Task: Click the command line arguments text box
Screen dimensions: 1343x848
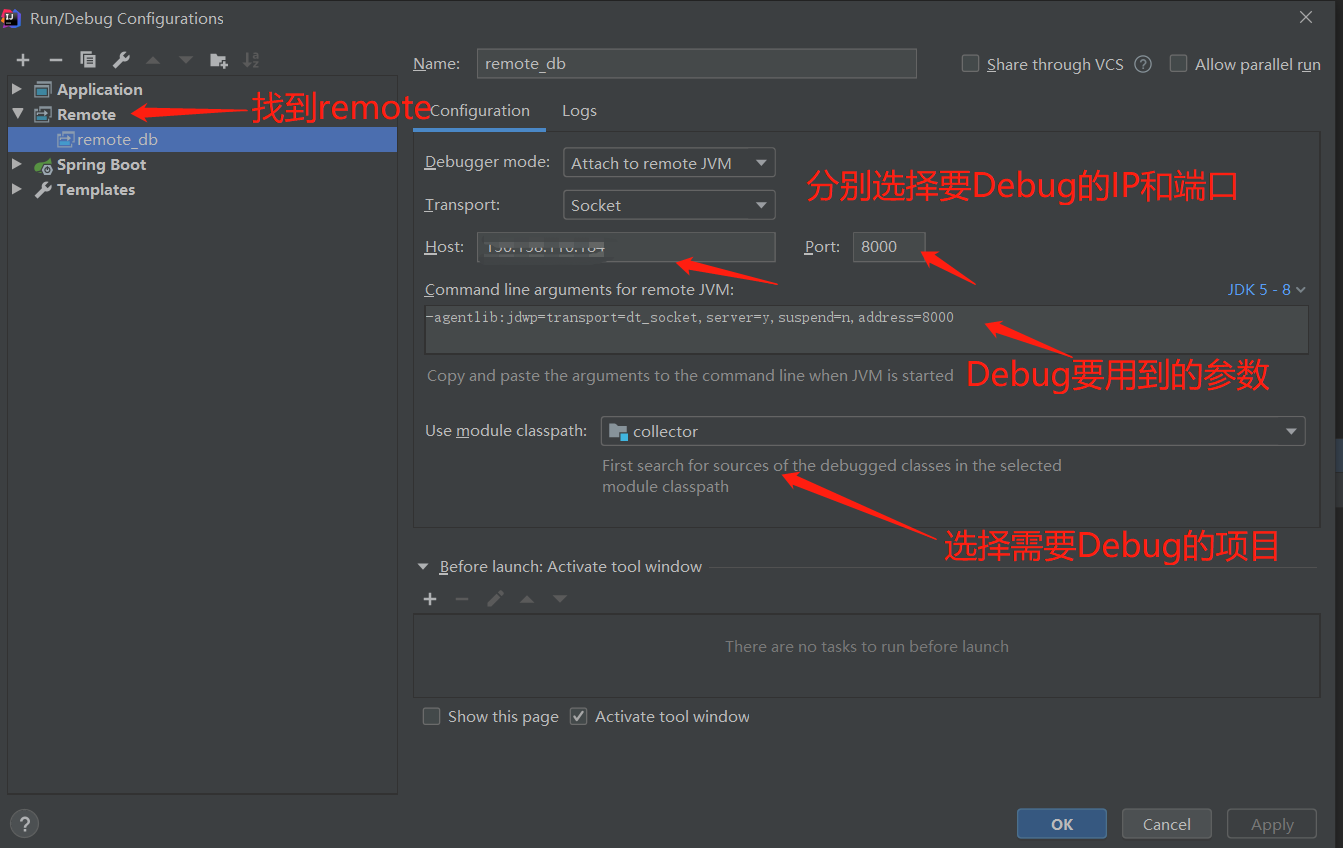Action: tap(867, 329)
